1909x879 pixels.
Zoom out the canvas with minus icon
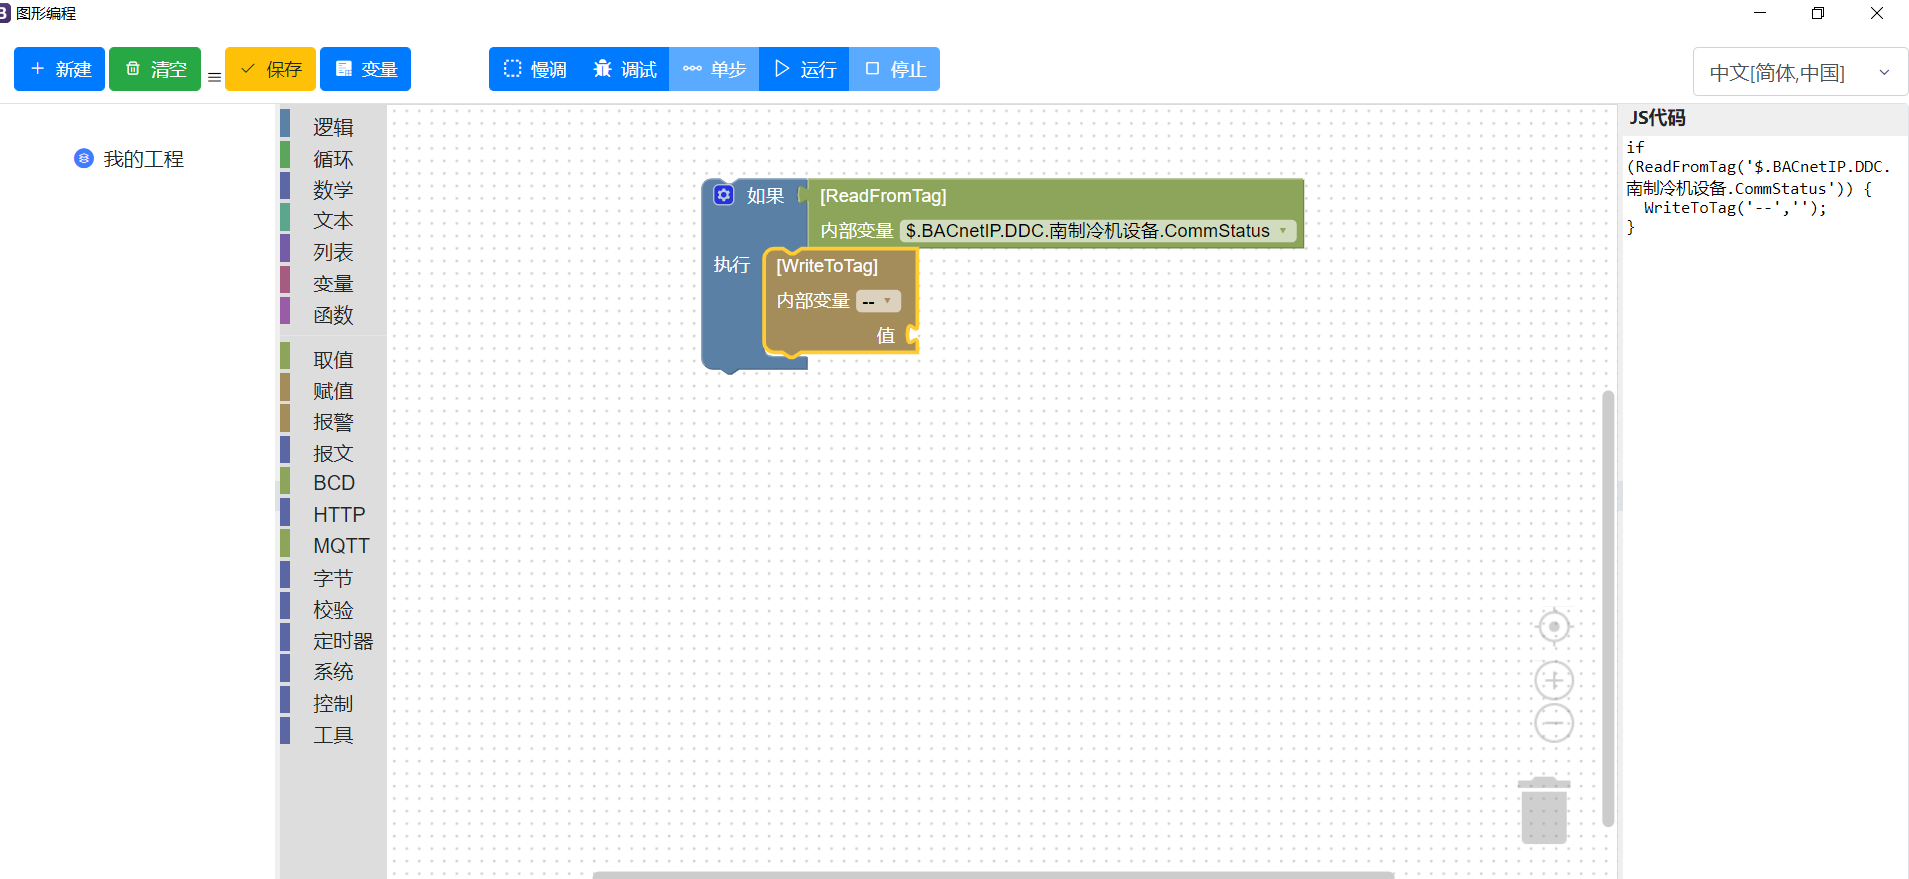1553,722
